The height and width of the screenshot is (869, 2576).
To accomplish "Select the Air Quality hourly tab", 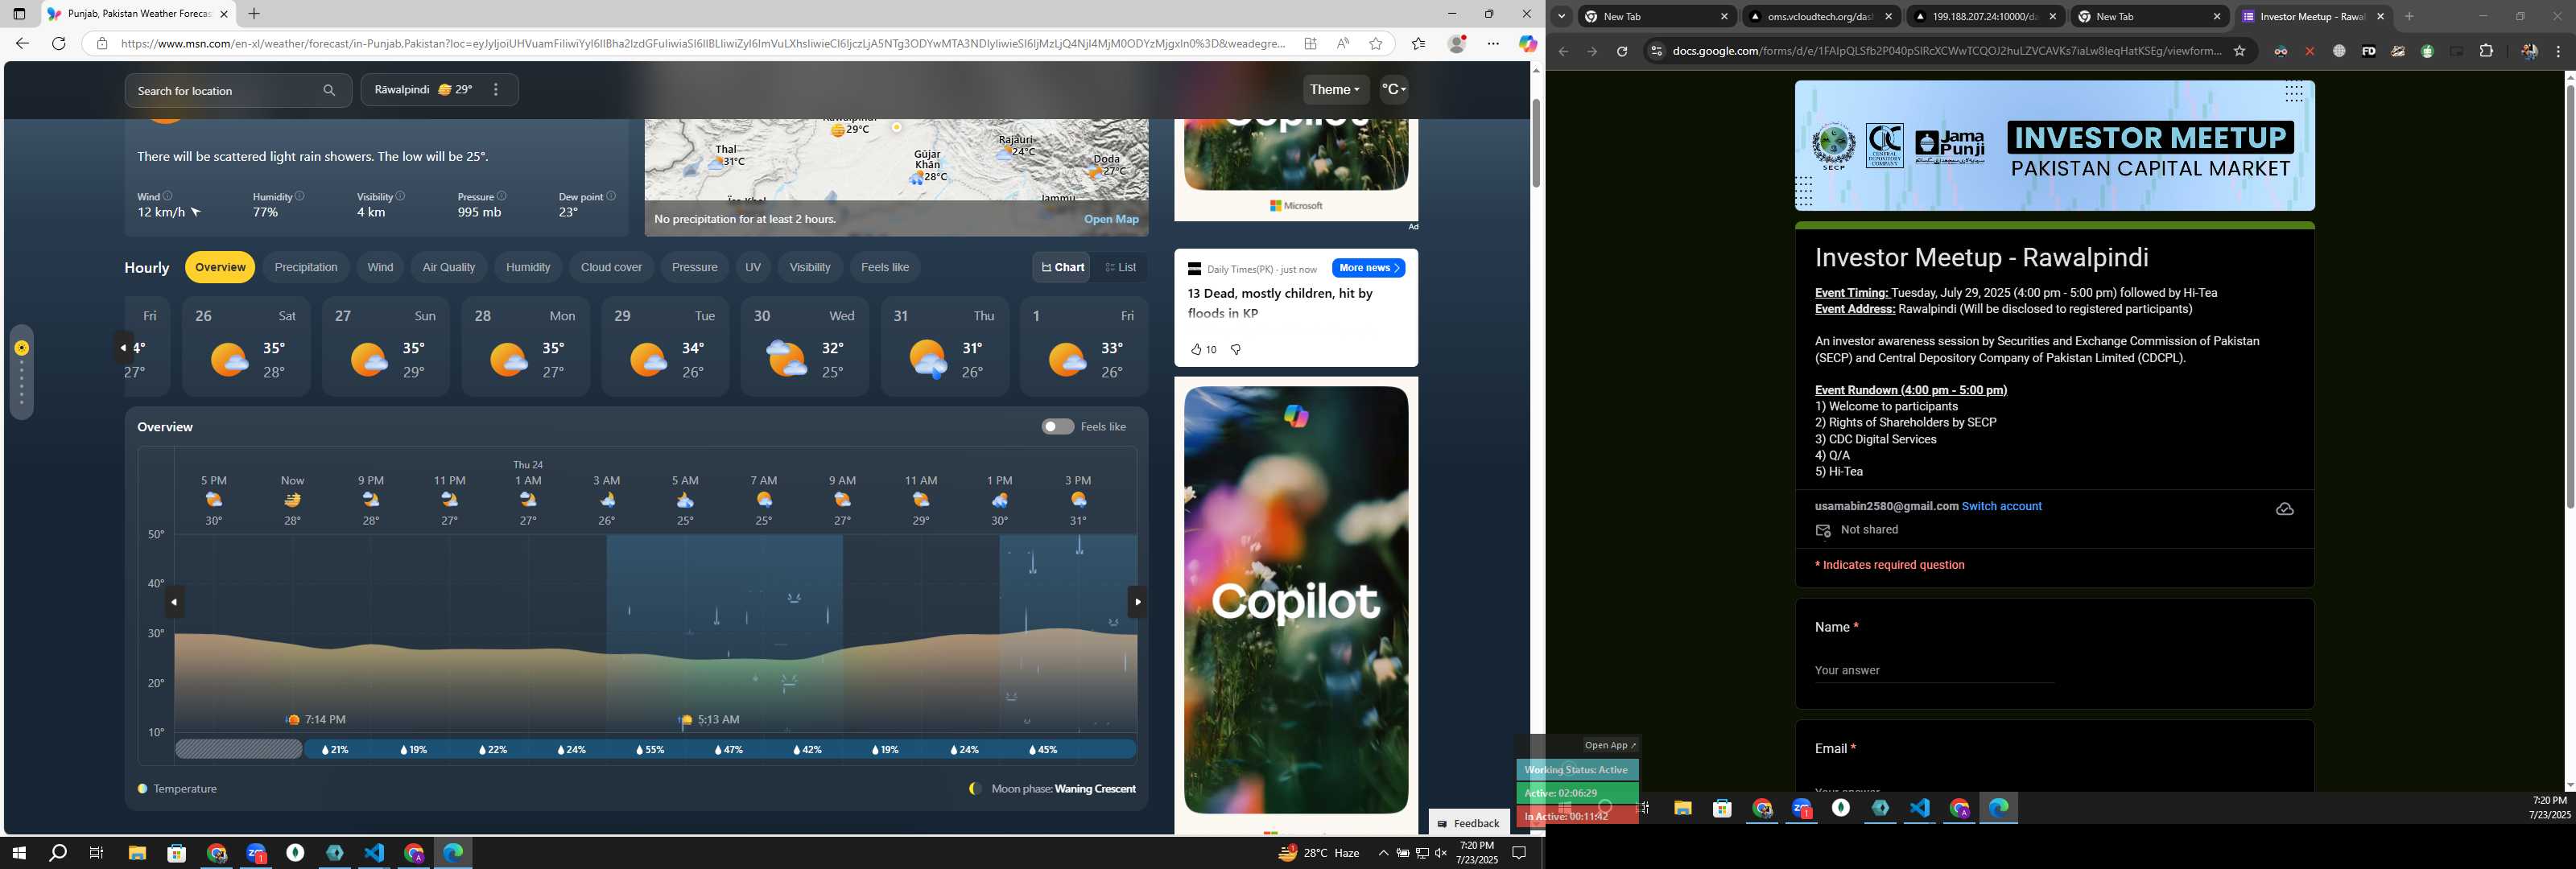I will tap(449, 267).
